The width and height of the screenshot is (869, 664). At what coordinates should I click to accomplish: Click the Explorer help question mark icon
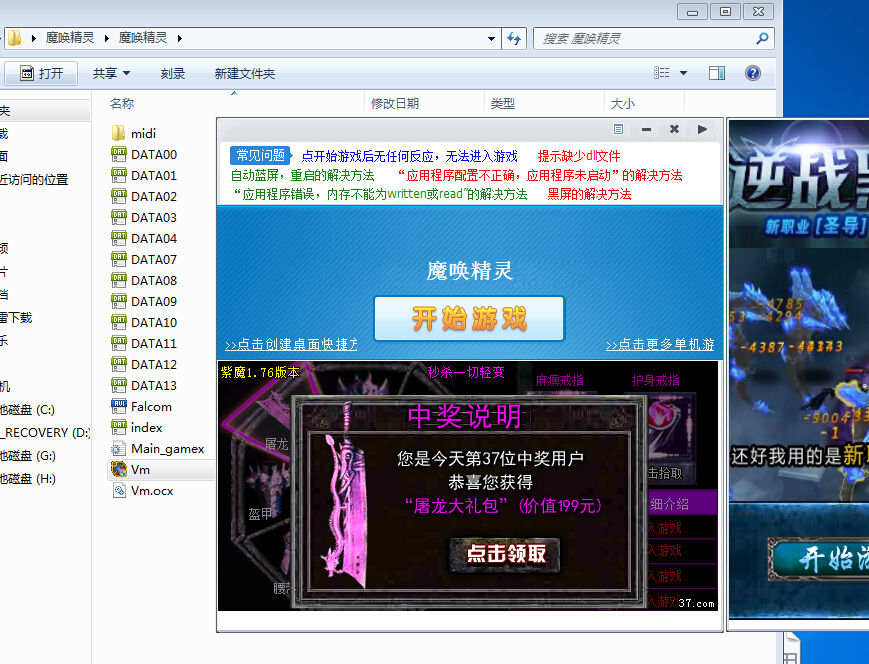753,73
